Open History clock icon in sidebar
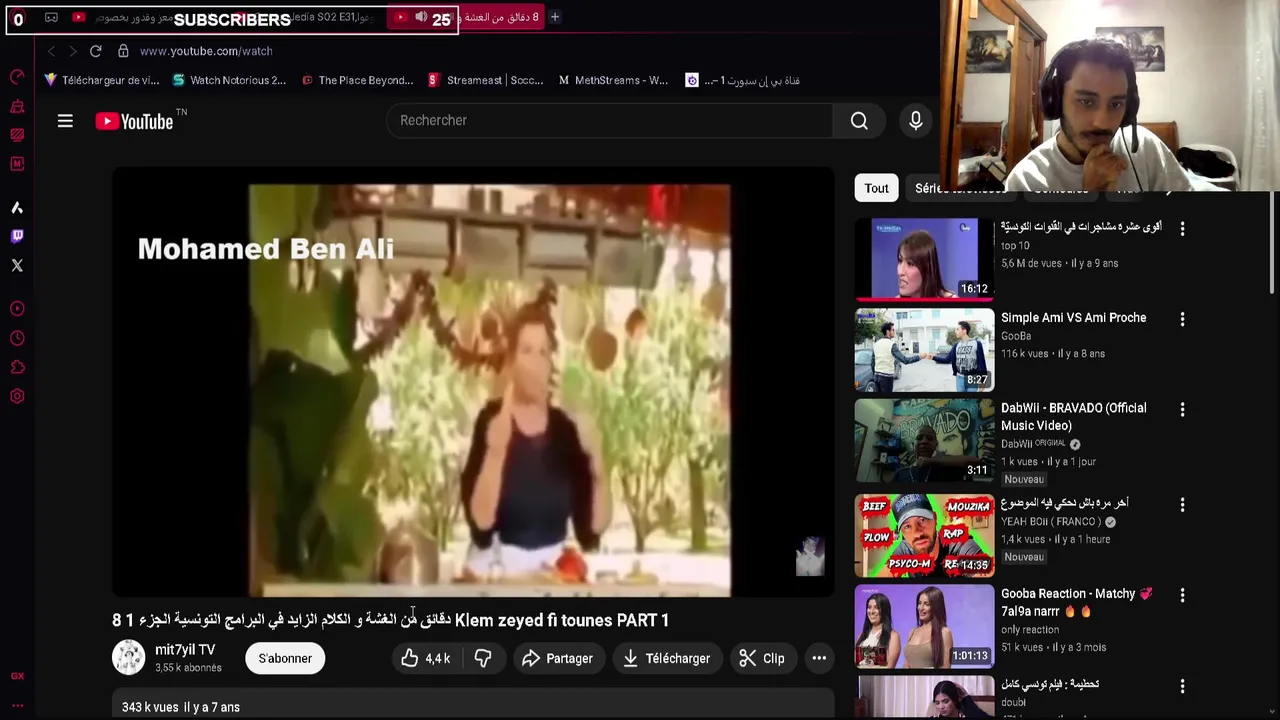Image resolution: width=1280 pixels, height=720 pixels. tap(17, 338)
